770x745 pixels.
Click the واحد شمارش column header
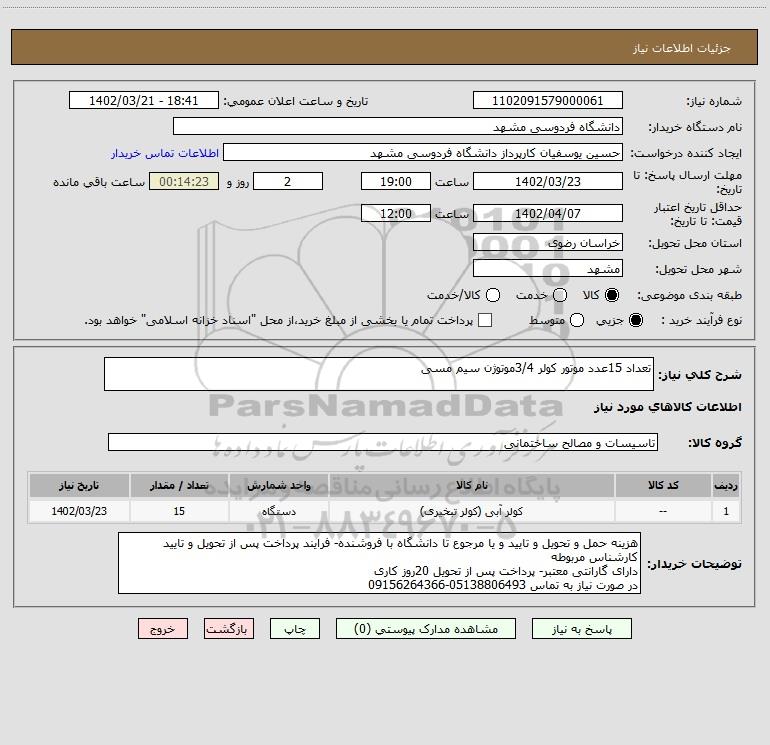(278, 485)
